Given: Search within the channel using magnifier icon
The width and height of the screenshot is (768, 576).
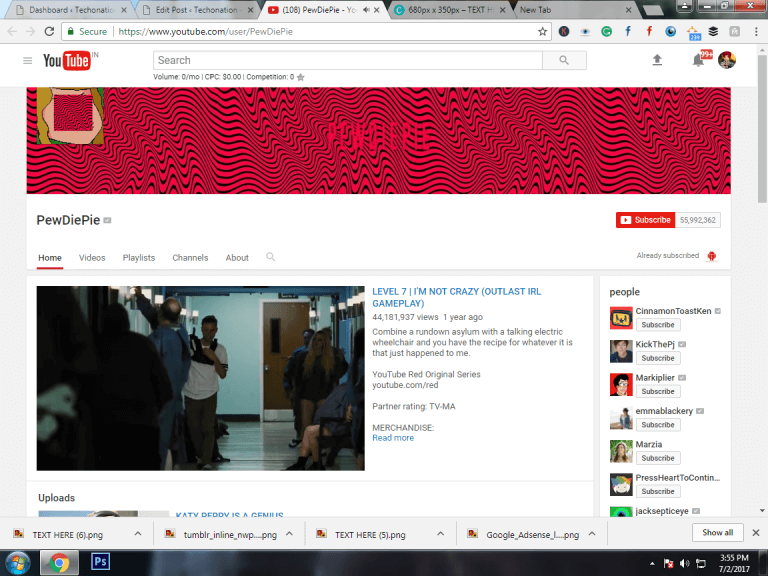Looking at the screenshot, I should click(x=270, y=257).
